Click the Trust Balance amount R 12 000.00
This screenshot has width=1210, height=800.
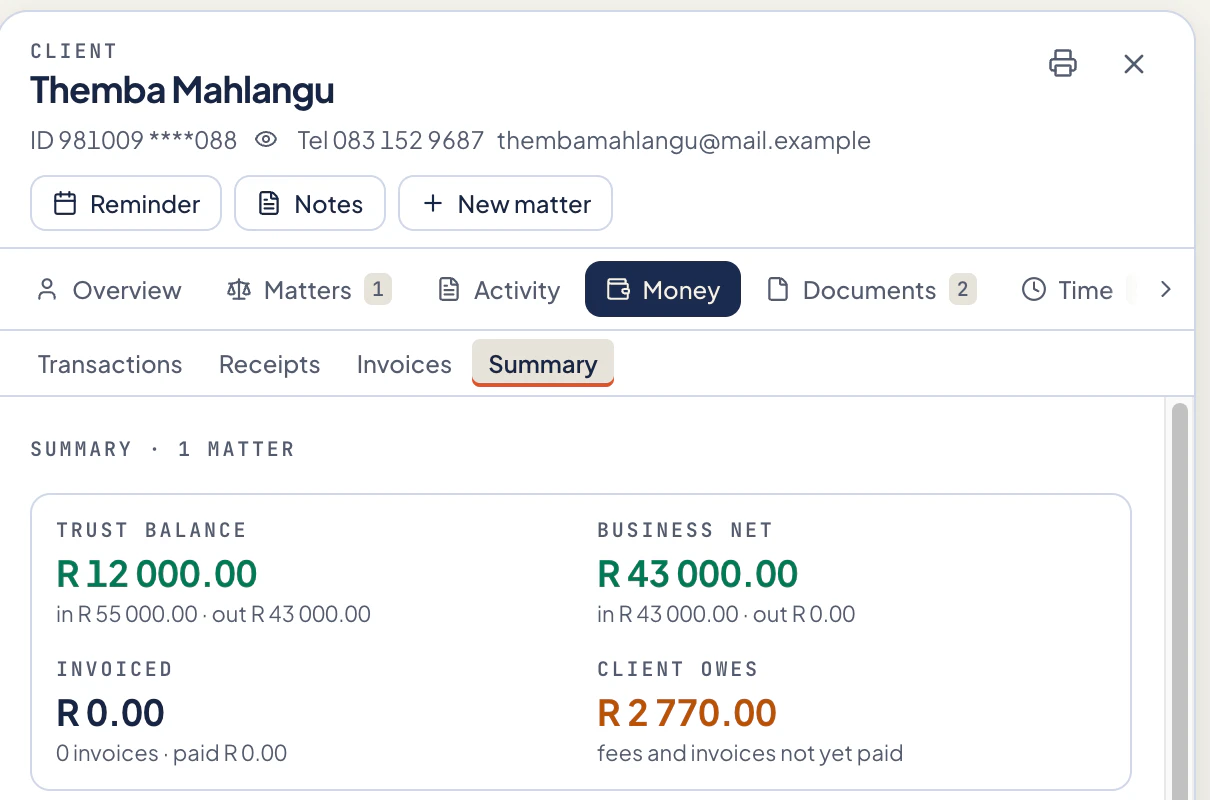[x=157, y=574]
